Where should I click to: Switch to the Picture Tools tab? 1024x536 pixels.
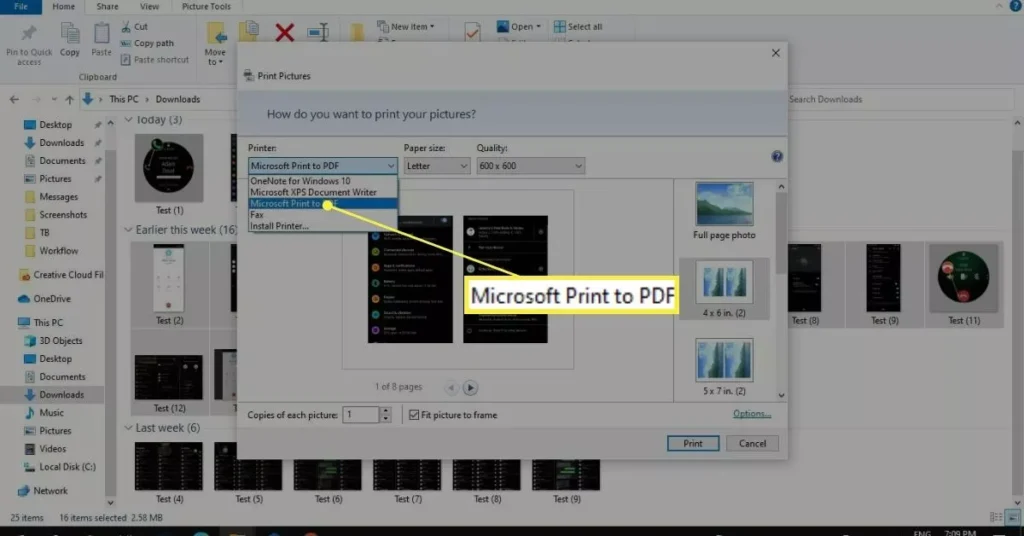pyautogui.click(x=206, y=7)
